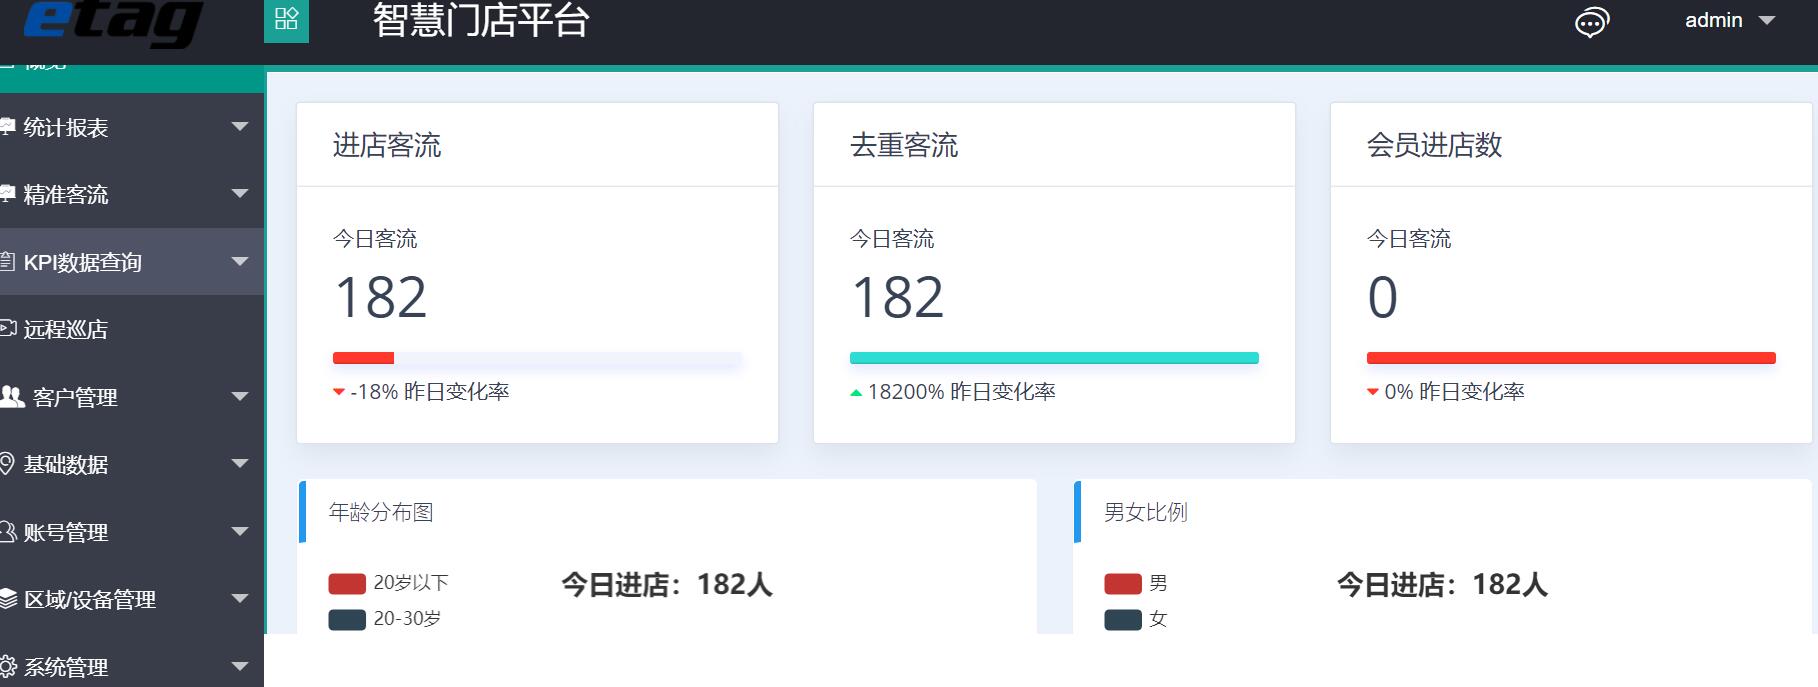Click the green up arrow beside 18200%
This screenshot has height=687, width=1818.
tap(856, 393)
